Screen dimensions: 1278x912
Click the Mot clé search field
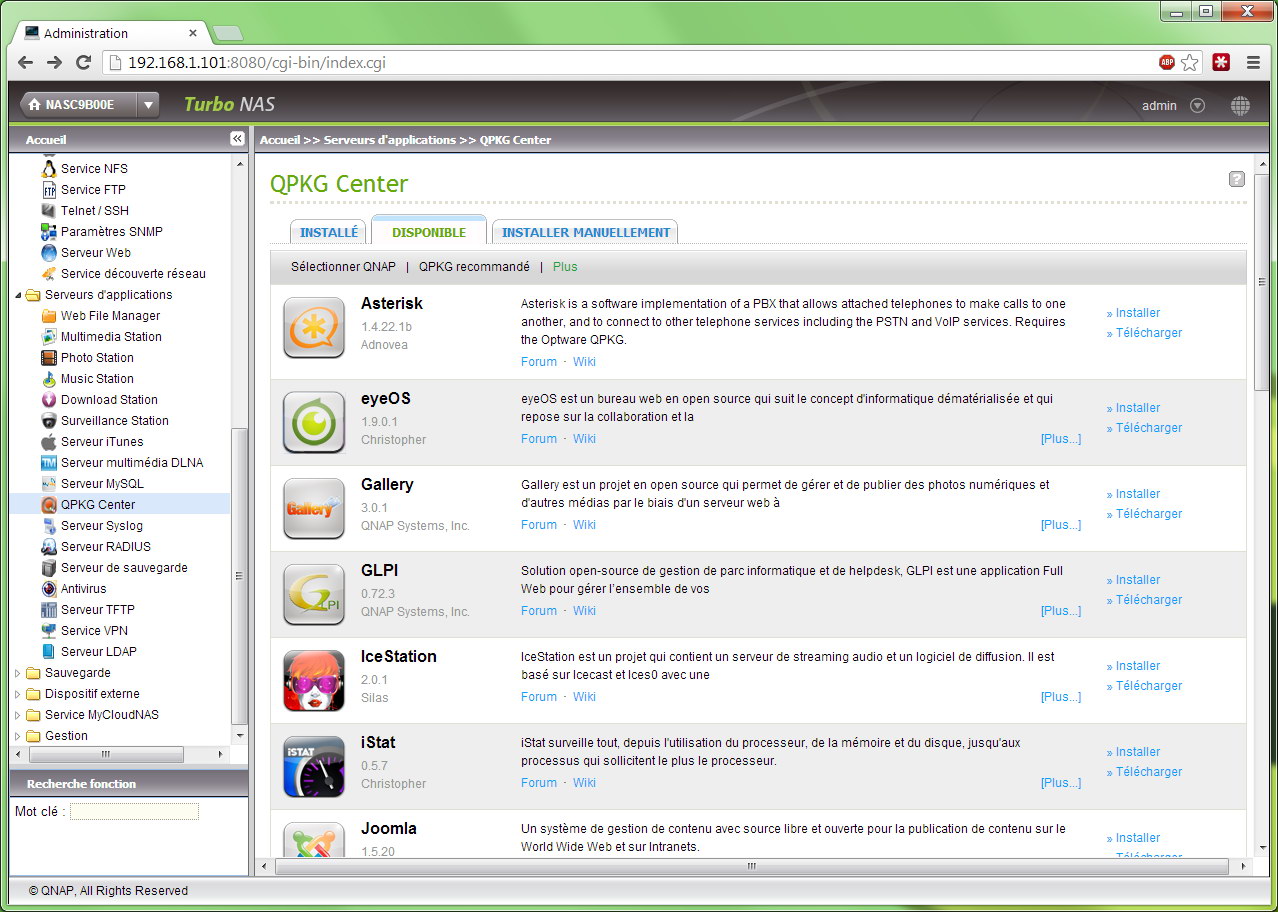pos(134,812)
